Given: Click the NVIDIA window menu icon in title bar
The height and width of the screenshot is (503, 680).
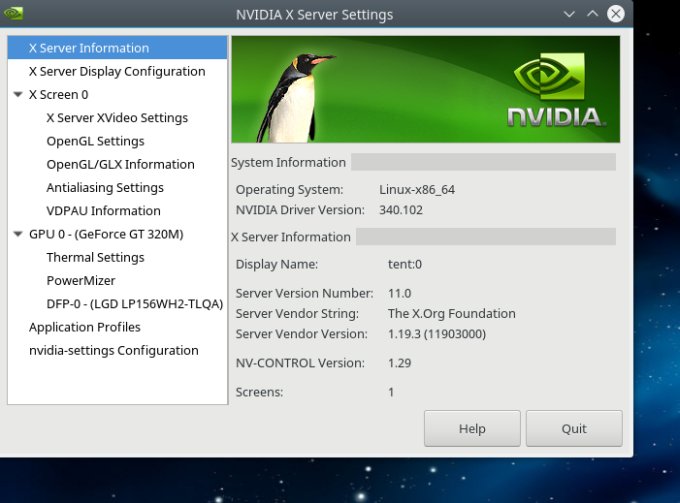Looking at the screenshot, I should [x=13, y=13].
